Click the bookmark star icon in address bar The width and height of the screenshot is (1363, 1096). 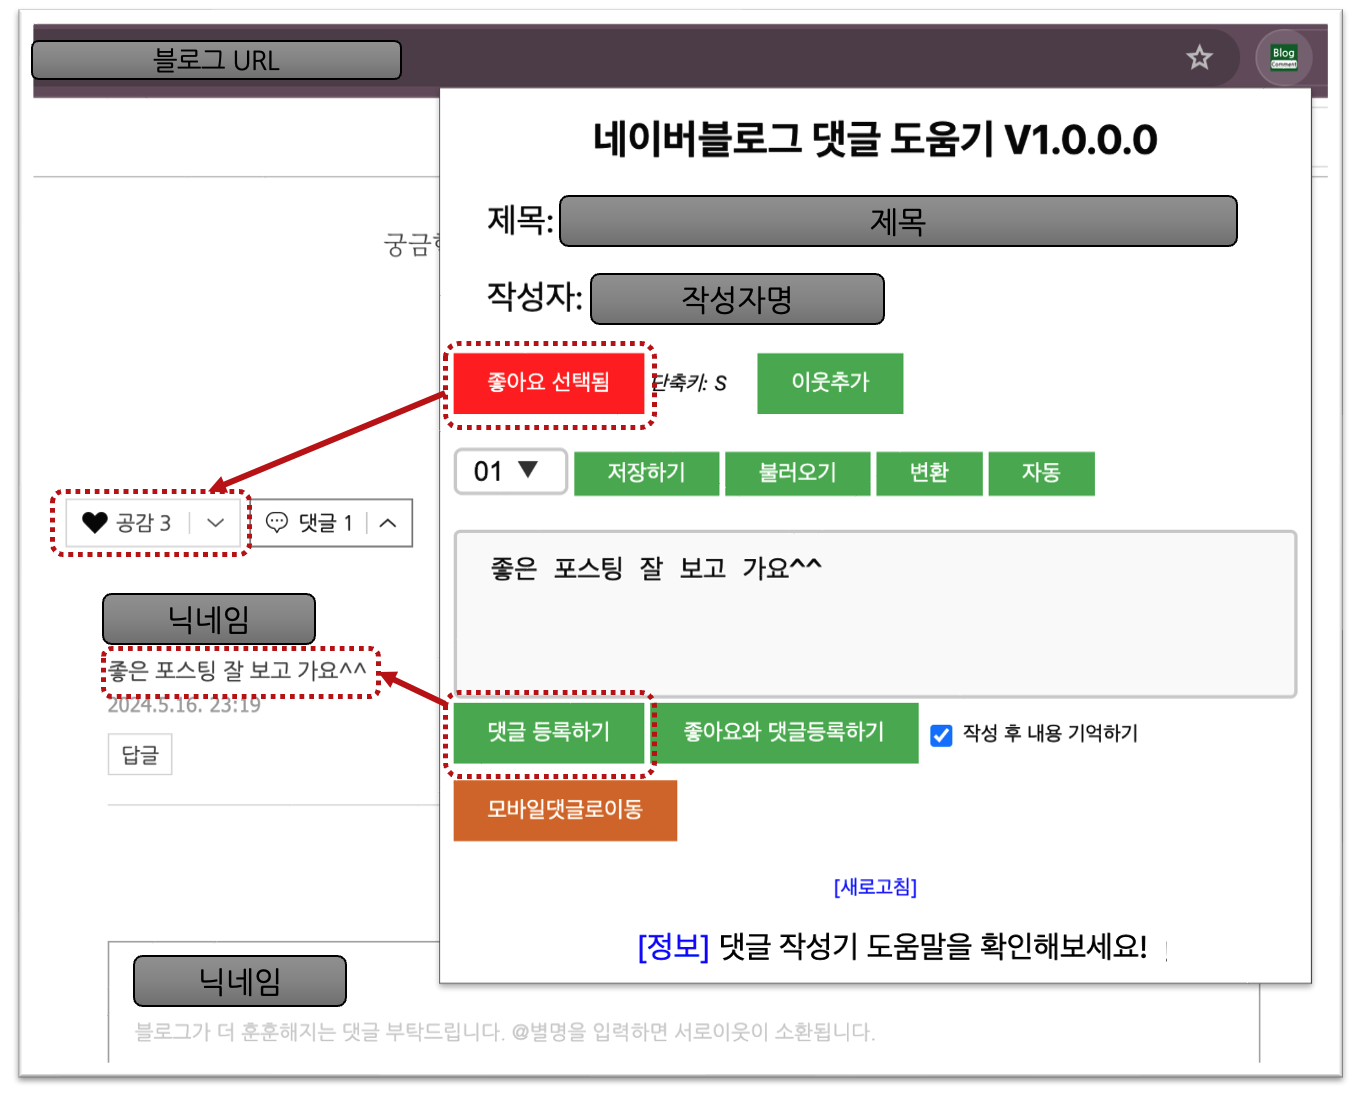pyautogui.click(x=1199, y=58)
